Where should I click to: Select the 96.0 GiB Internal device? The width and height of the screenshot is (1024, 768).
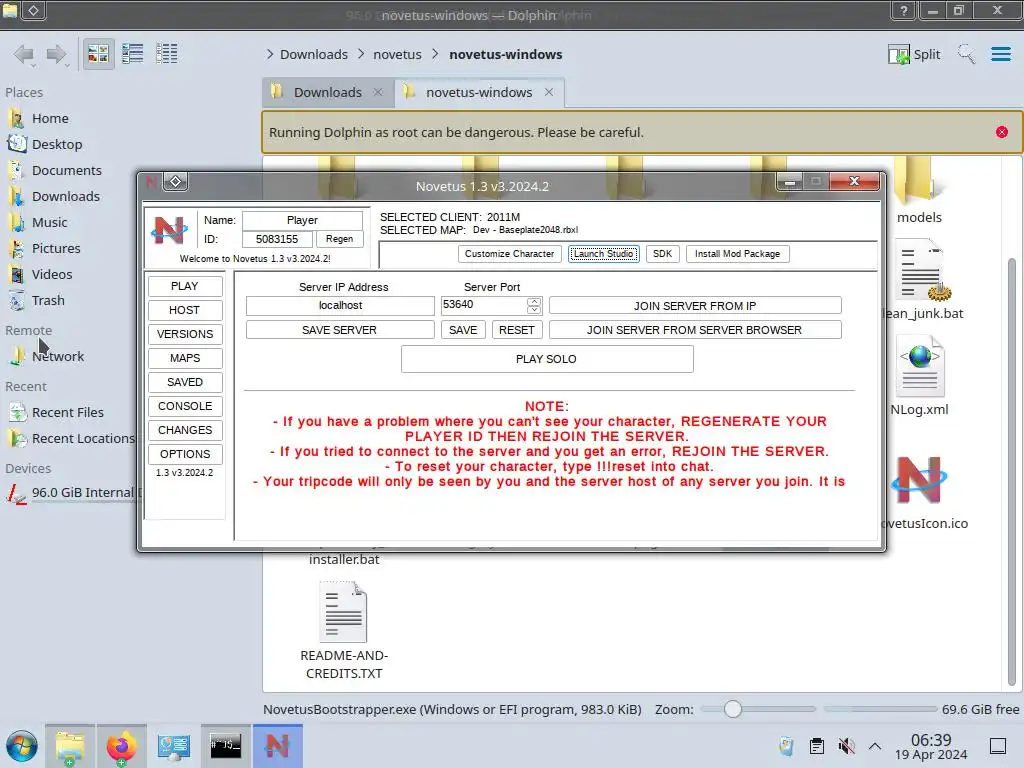click(82, 493)
